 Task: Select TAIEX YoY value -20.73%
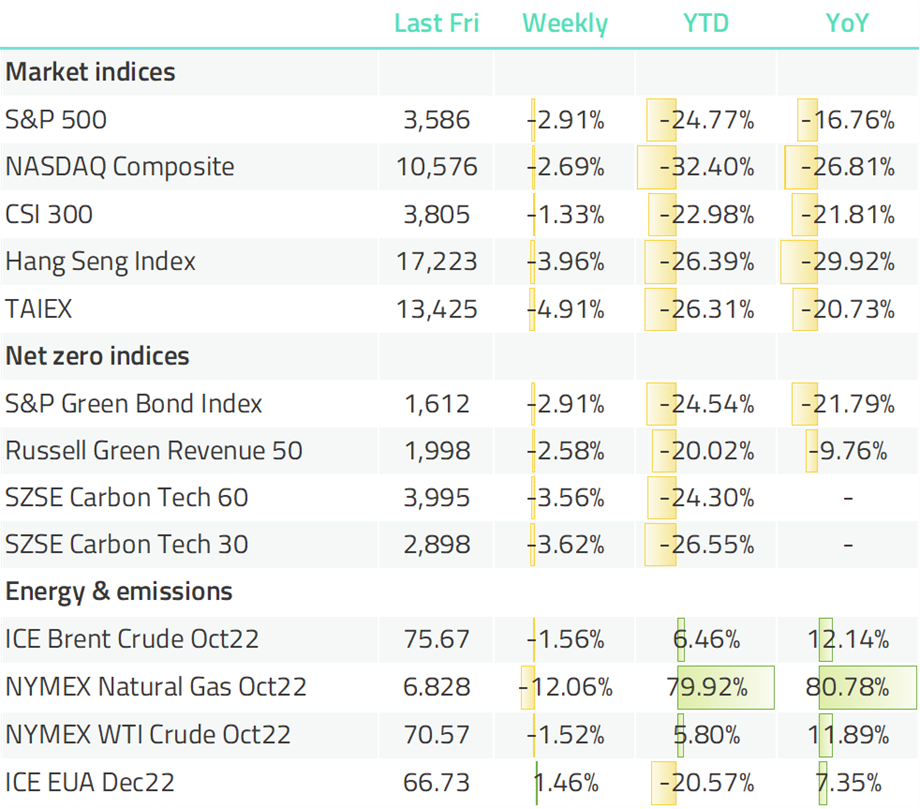pyautogui.click(x=848, y=309)
